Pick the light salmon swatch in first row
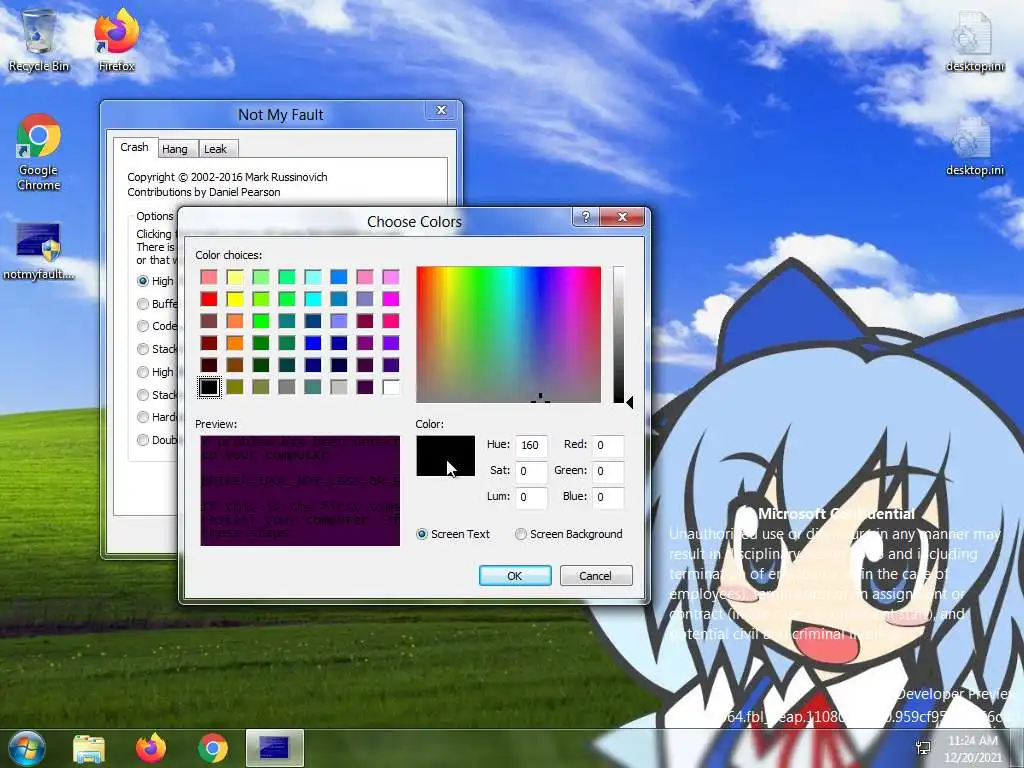Image resolution: width=1024 pixels, height=768 pixels. (209, 277)
